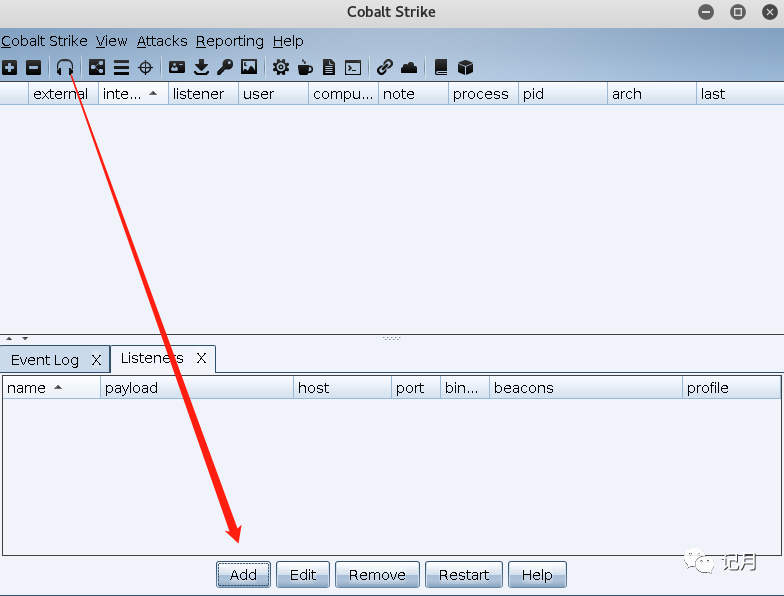Sort listeners by profile column
784x596 pixels.
click(x=731, y=388)
